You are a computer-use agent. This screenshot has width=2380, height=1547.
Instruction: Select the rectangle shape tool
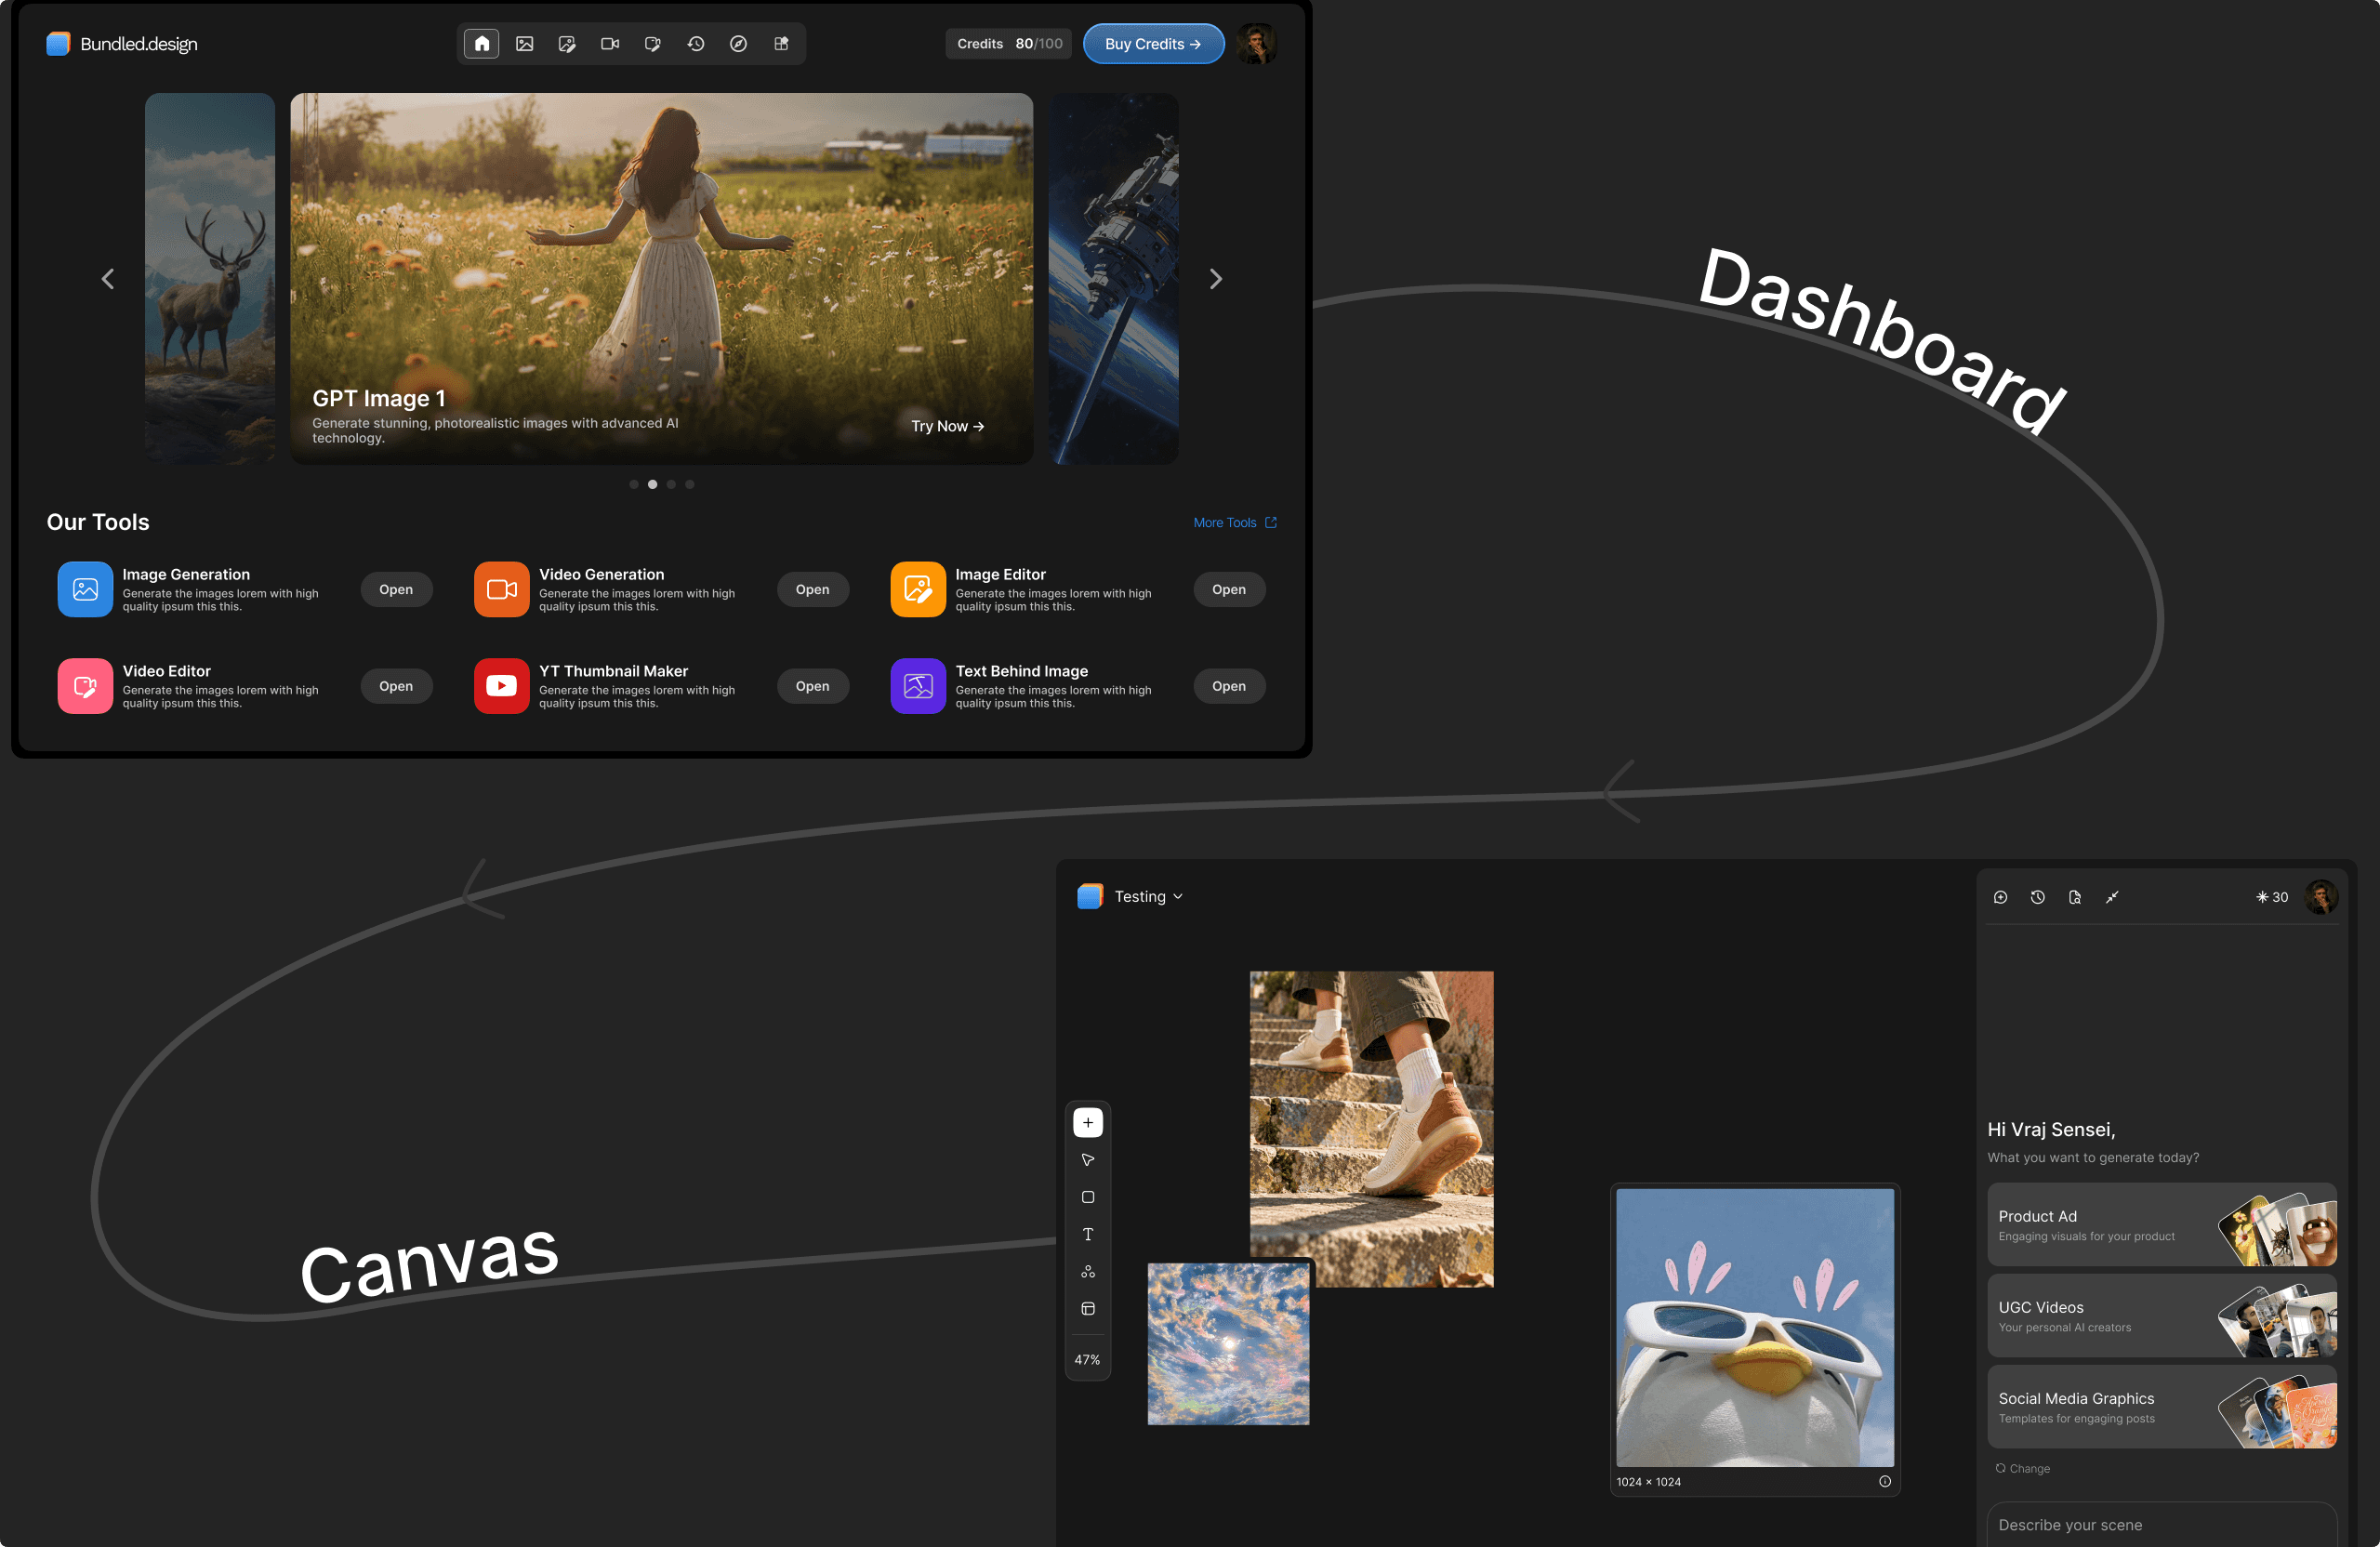point(1088,1197)
